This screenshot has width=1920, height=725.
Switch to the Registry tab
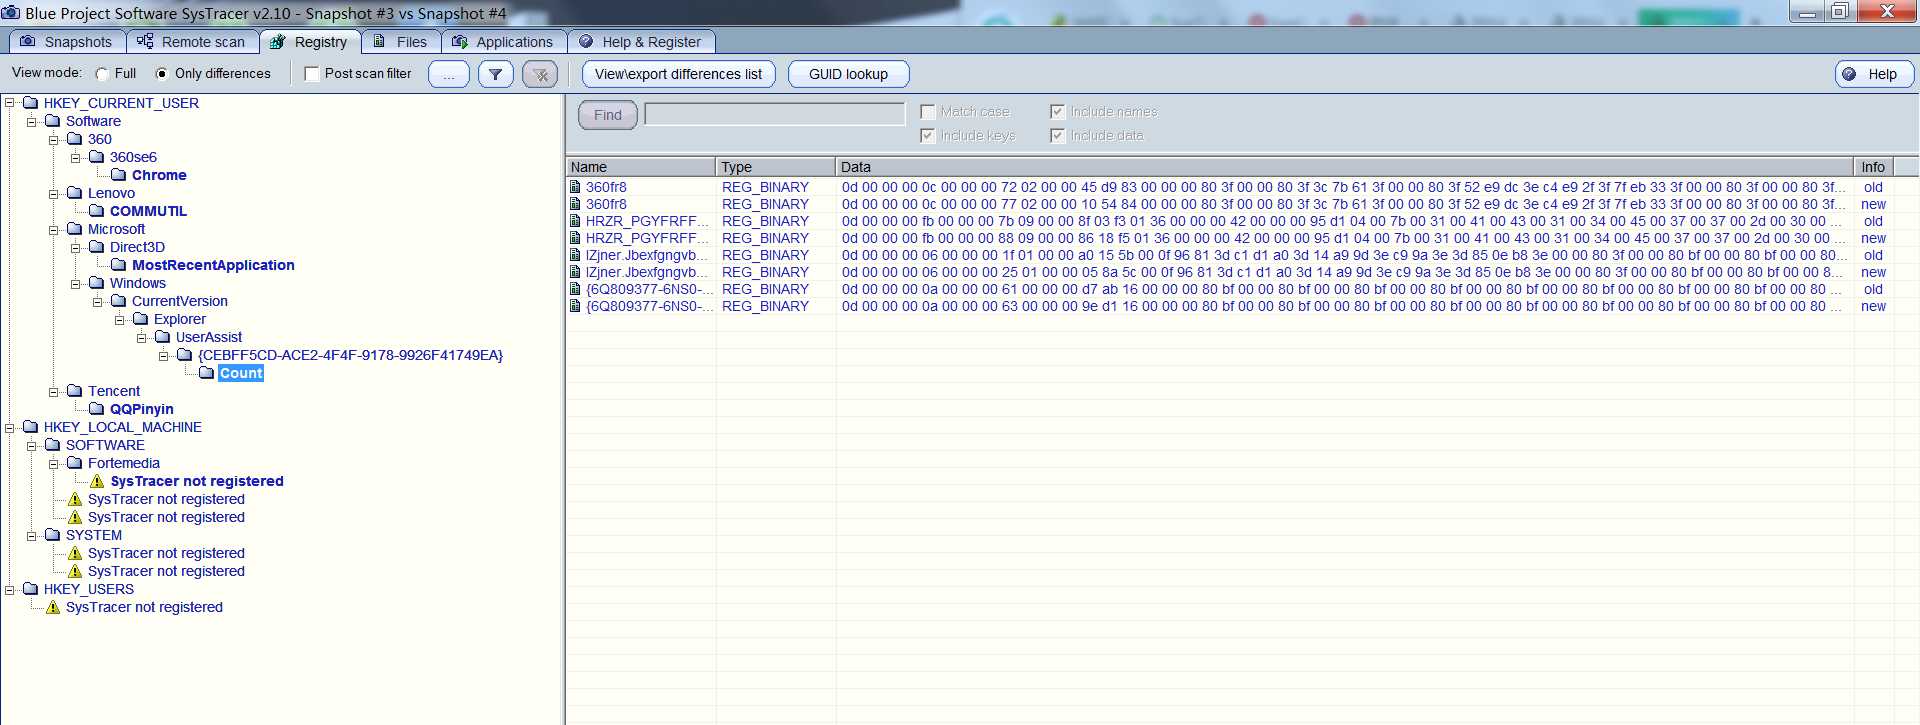point(309,42)
